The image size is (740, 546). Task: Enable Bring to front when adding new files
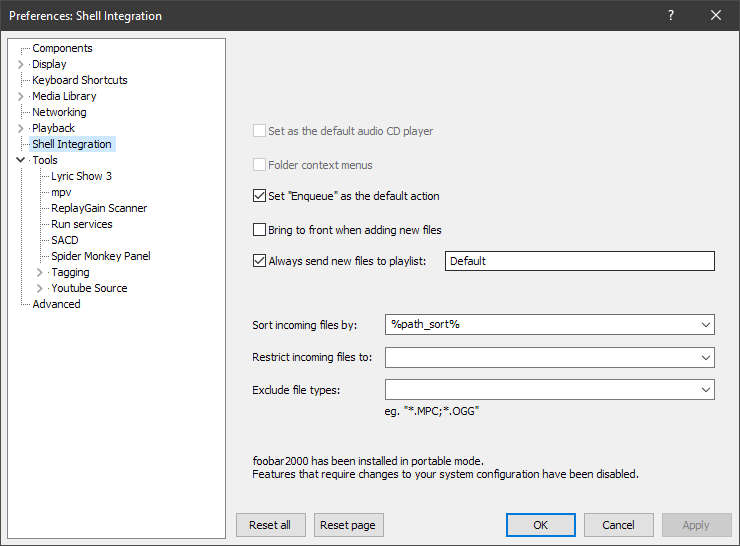pos(260,230)
